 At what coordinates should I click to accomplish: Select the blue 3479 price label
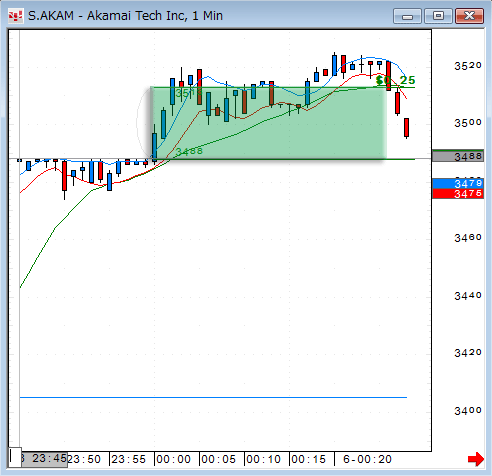[458, 183]
